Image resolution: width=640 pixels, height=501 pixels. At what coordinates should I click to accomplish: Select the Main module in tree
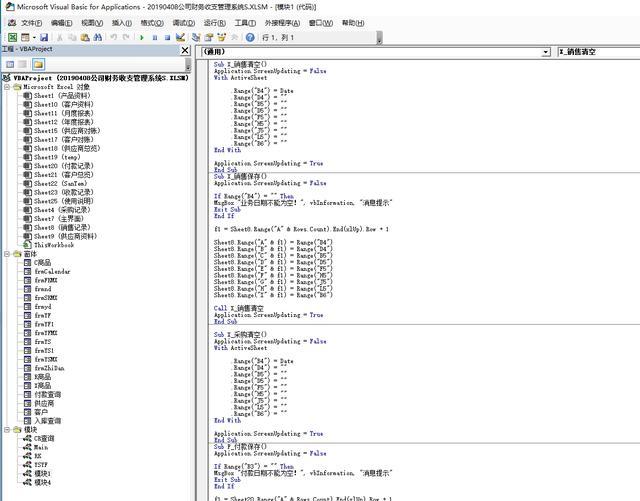(x=43, y=446)
